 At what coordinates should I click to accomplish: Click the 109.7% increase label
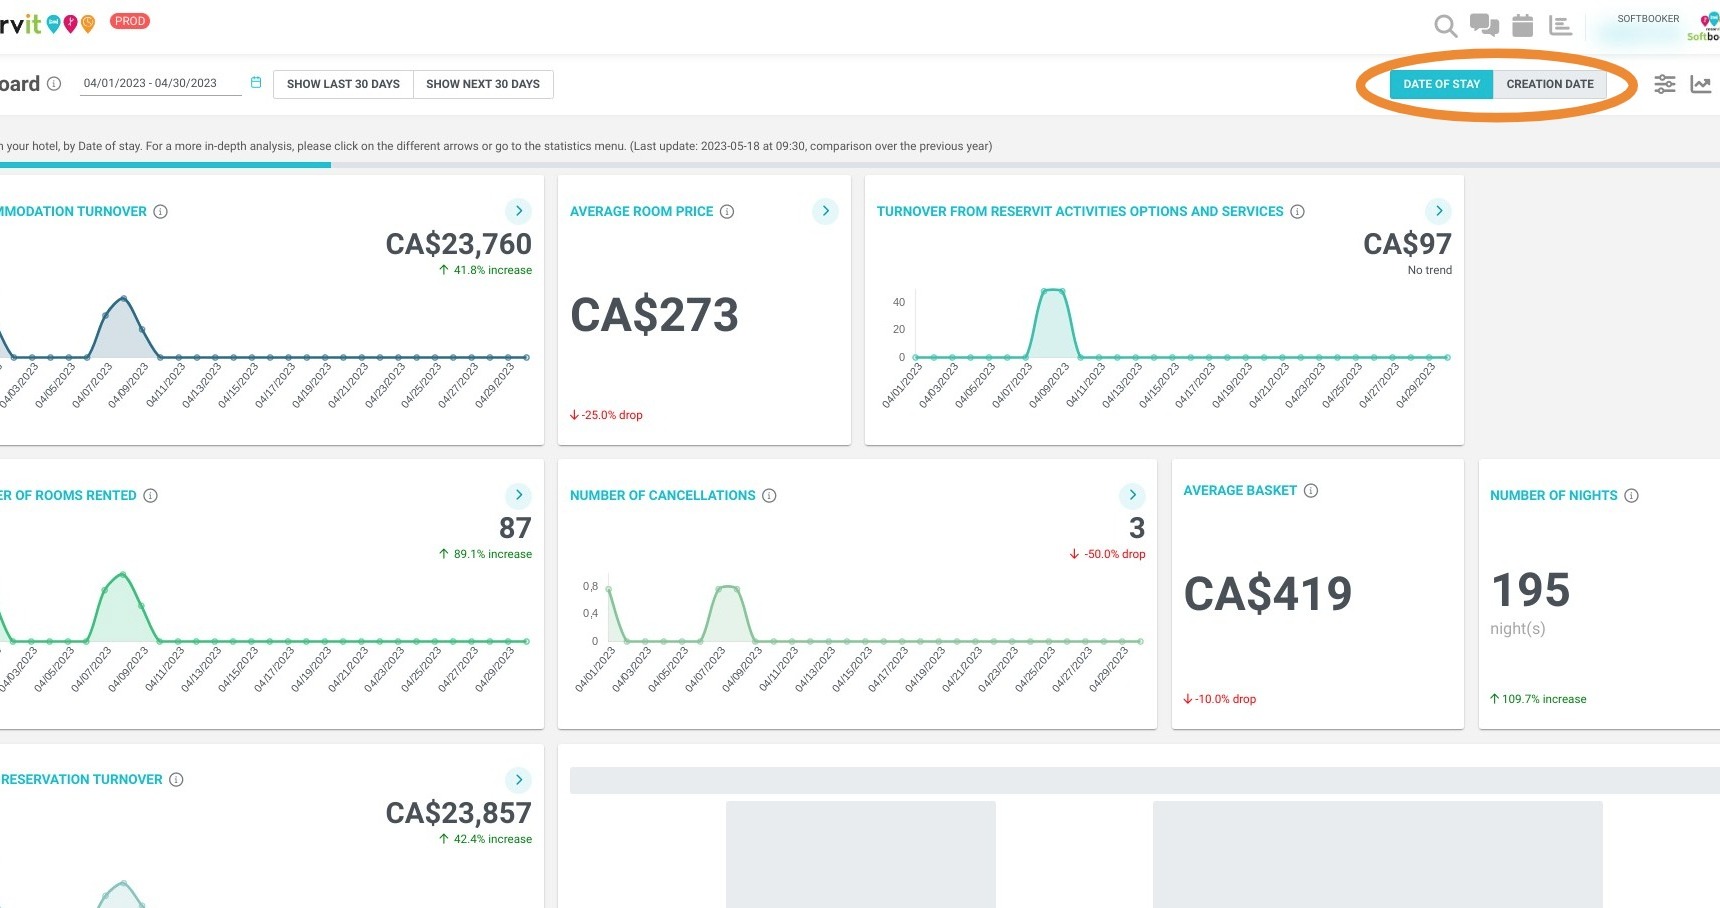(1538, 699)
